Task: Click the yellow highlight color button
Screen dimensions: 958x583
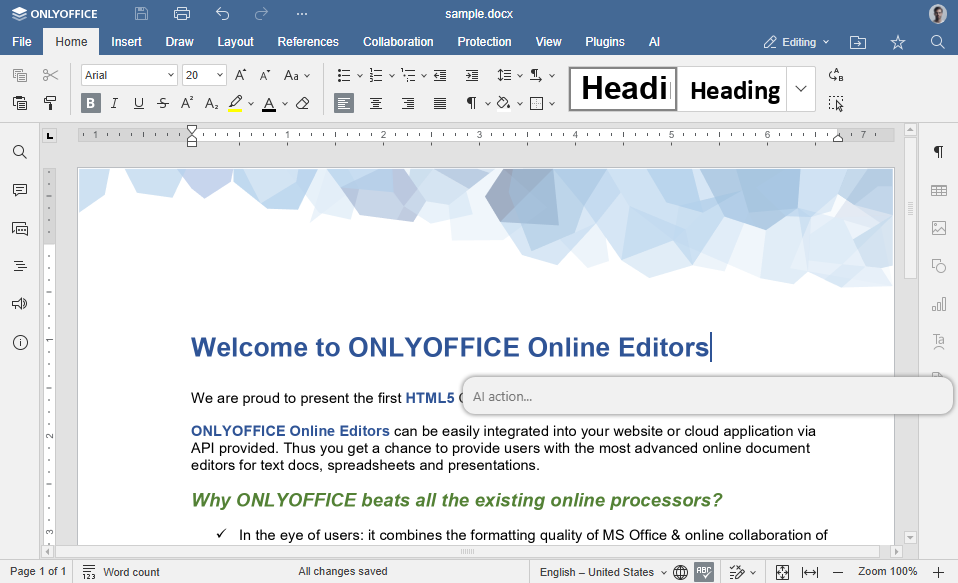Action: point(235,103)
